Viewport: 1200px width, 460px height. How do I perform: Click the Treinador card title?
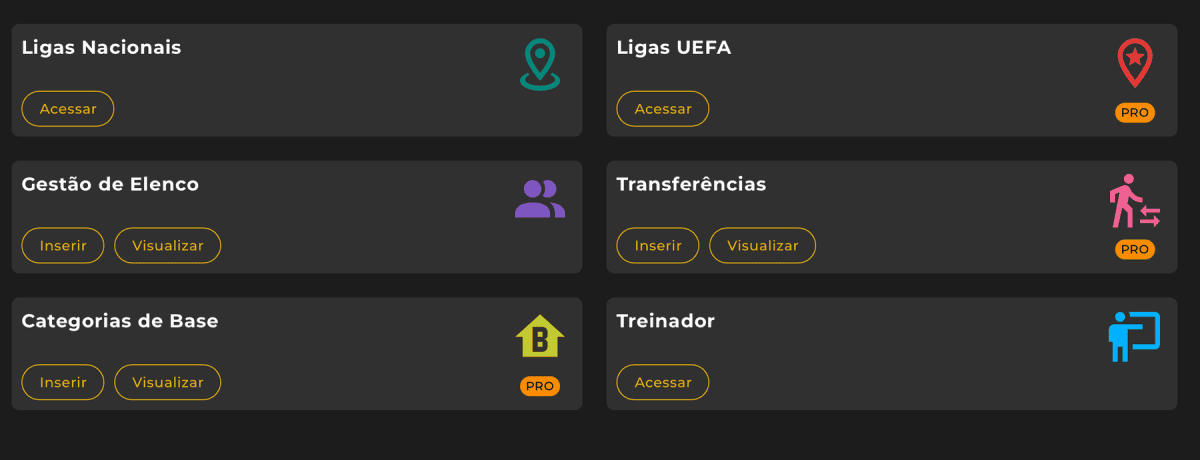(666, 321)
